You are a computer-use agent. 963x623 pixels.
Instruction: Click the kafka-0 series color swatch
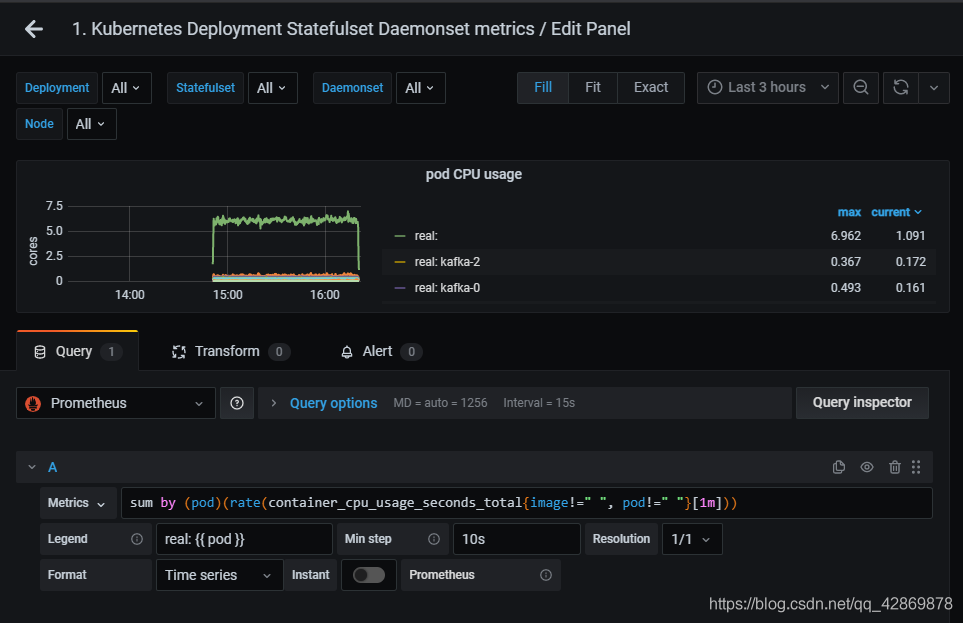tap(400, 288)
